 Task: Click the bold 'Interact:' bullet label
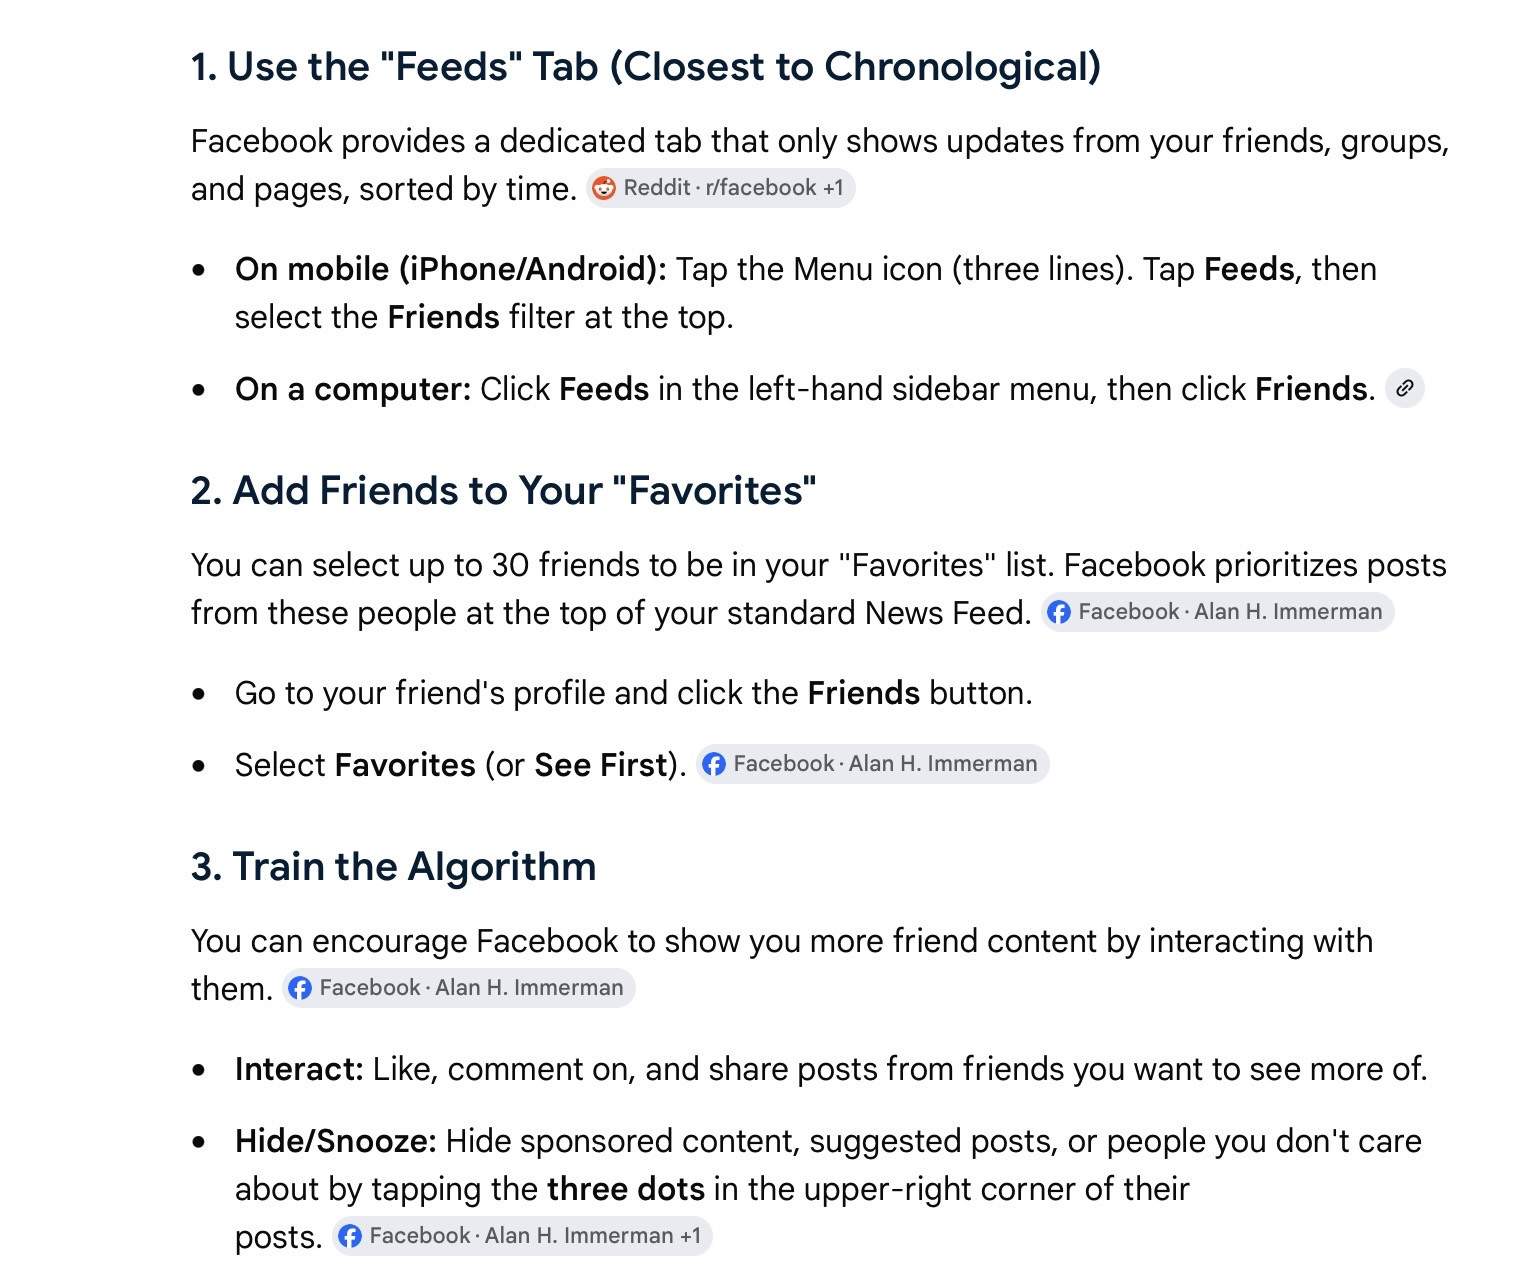click(x=299, y=1069)
